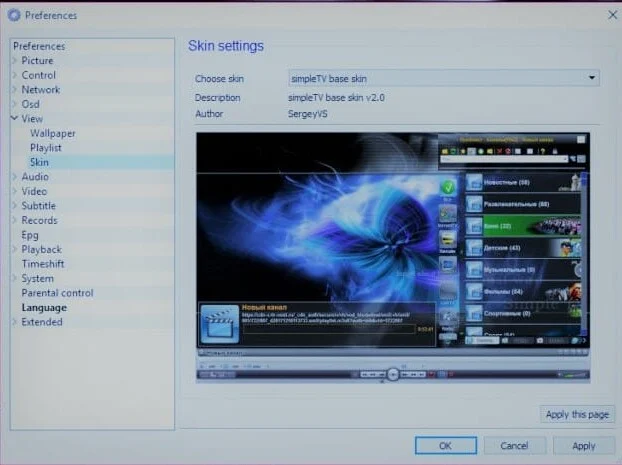Open Parental control settings
This screenshot has width=622, height=465.
coord(57,293)
